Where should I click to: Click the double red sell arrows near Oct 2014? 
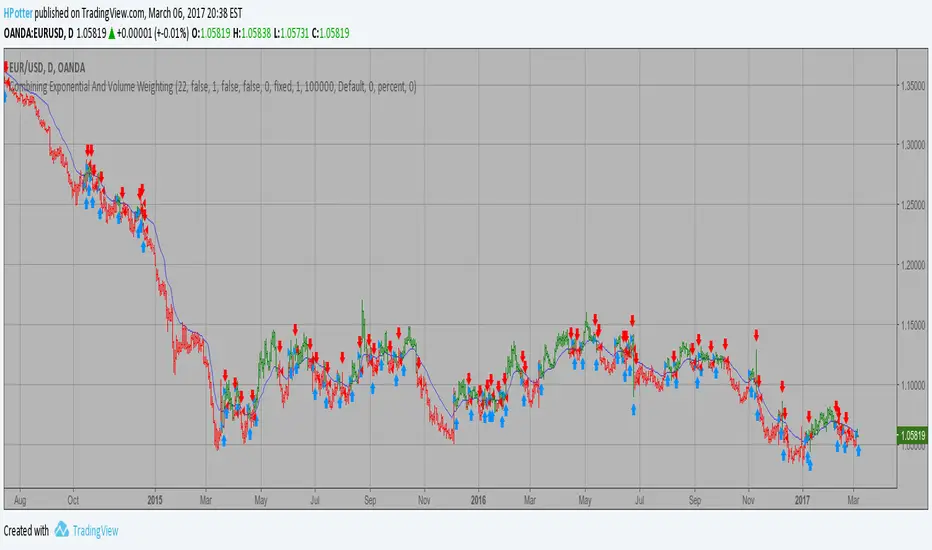tap(89, 149)
